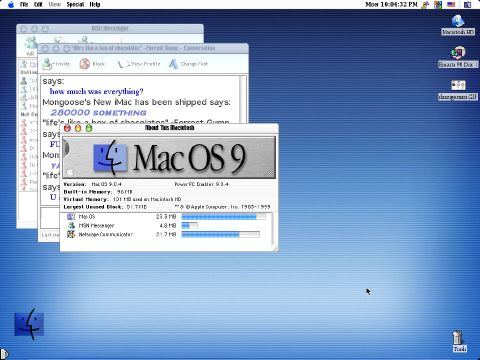Click the second toolbar icon in MSN Messenger window
The height and width of the screenshot is (360, 480).
58,40
